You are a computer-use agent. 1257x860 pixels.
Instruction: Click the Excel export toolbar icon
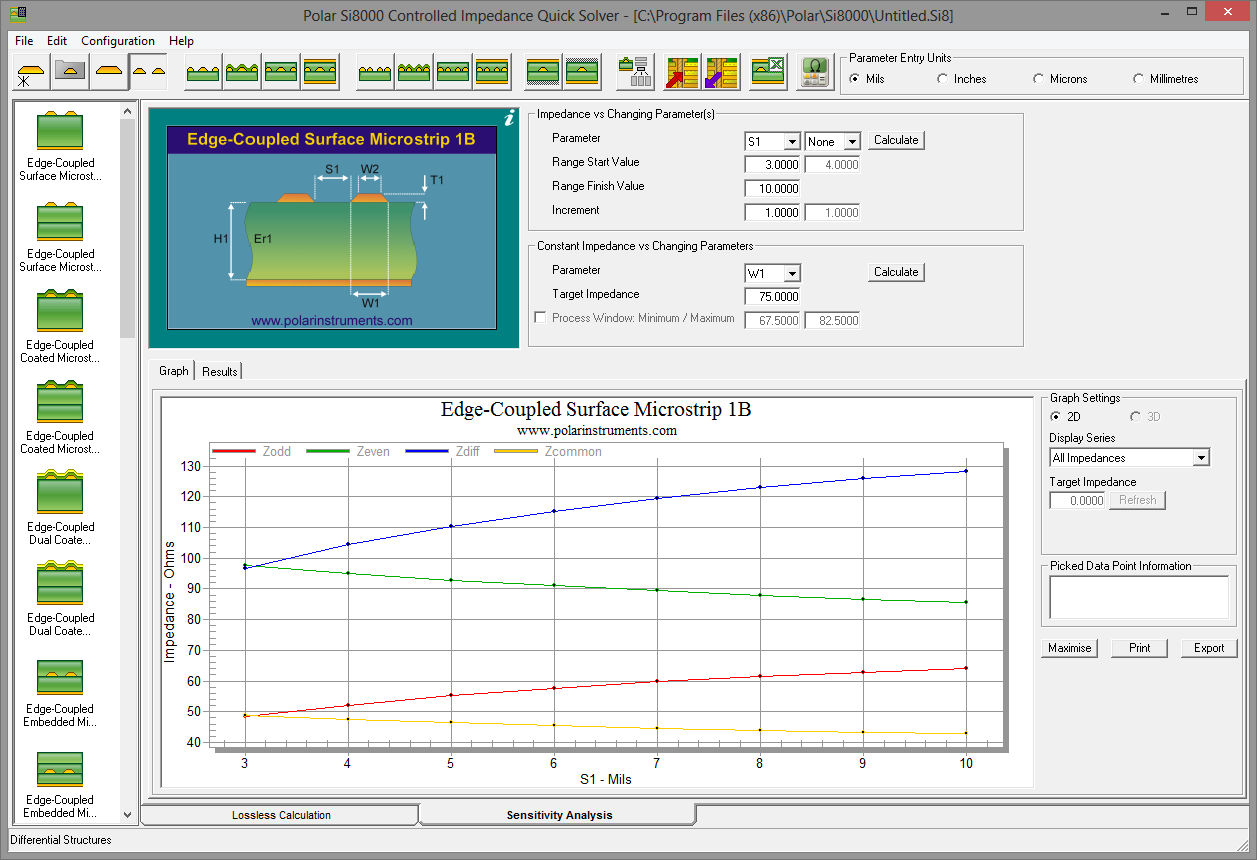pyautogui.click(x=768, y=72)
